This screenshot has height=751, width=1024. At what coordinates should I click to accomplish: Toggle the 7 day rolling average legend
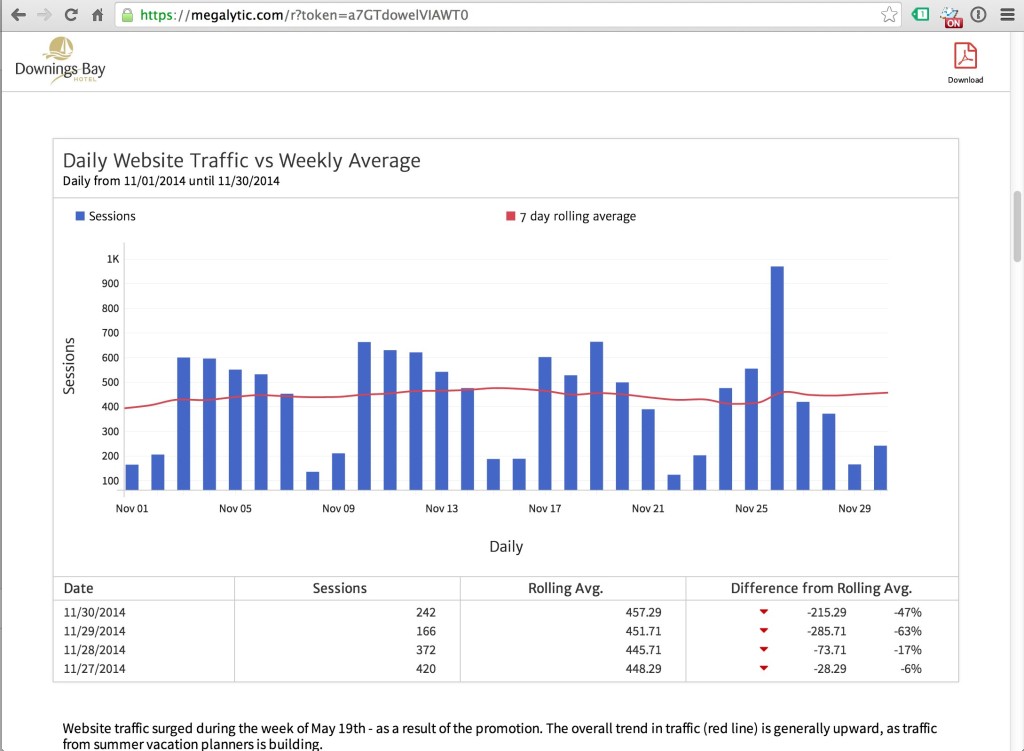[571, 216]
